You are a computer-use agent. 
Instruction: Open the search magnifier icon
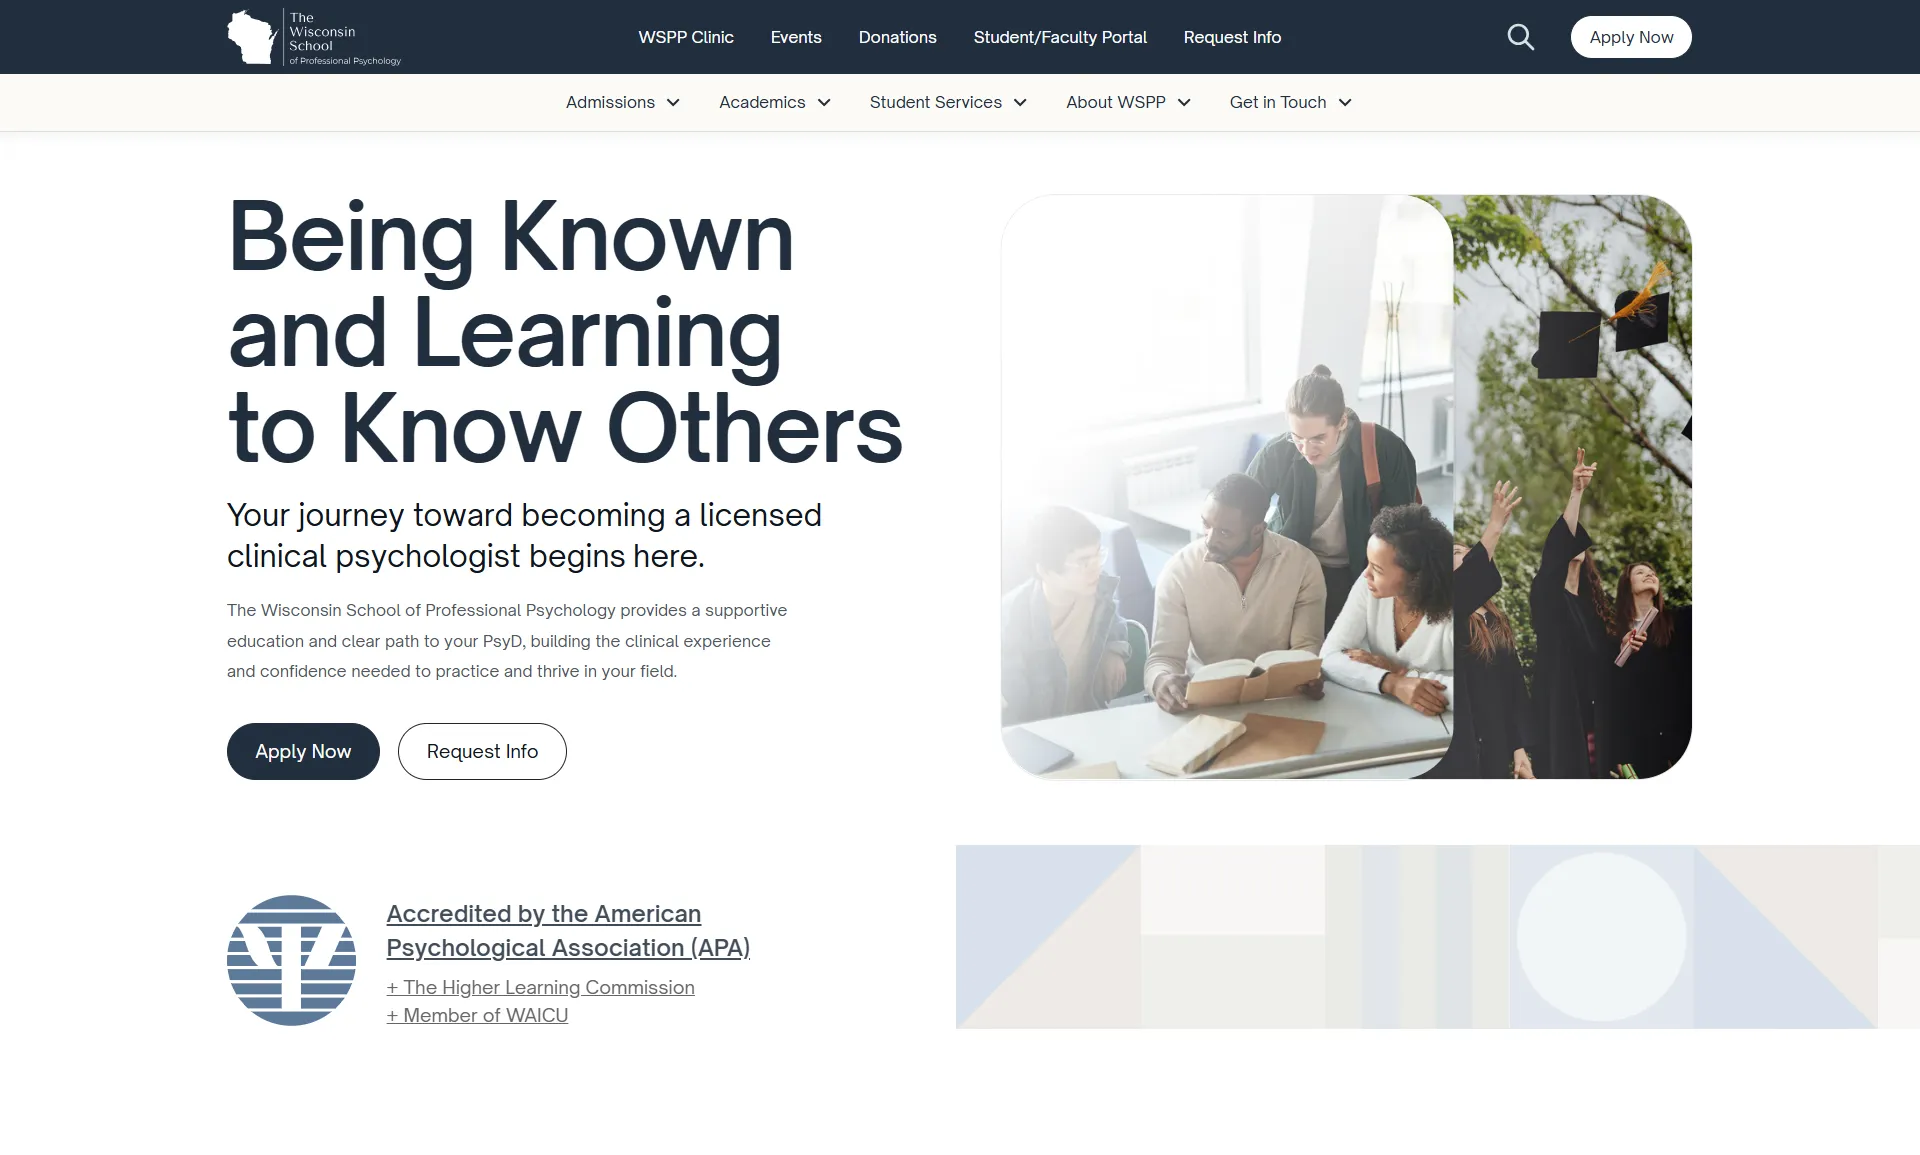tap(1520, 37)
